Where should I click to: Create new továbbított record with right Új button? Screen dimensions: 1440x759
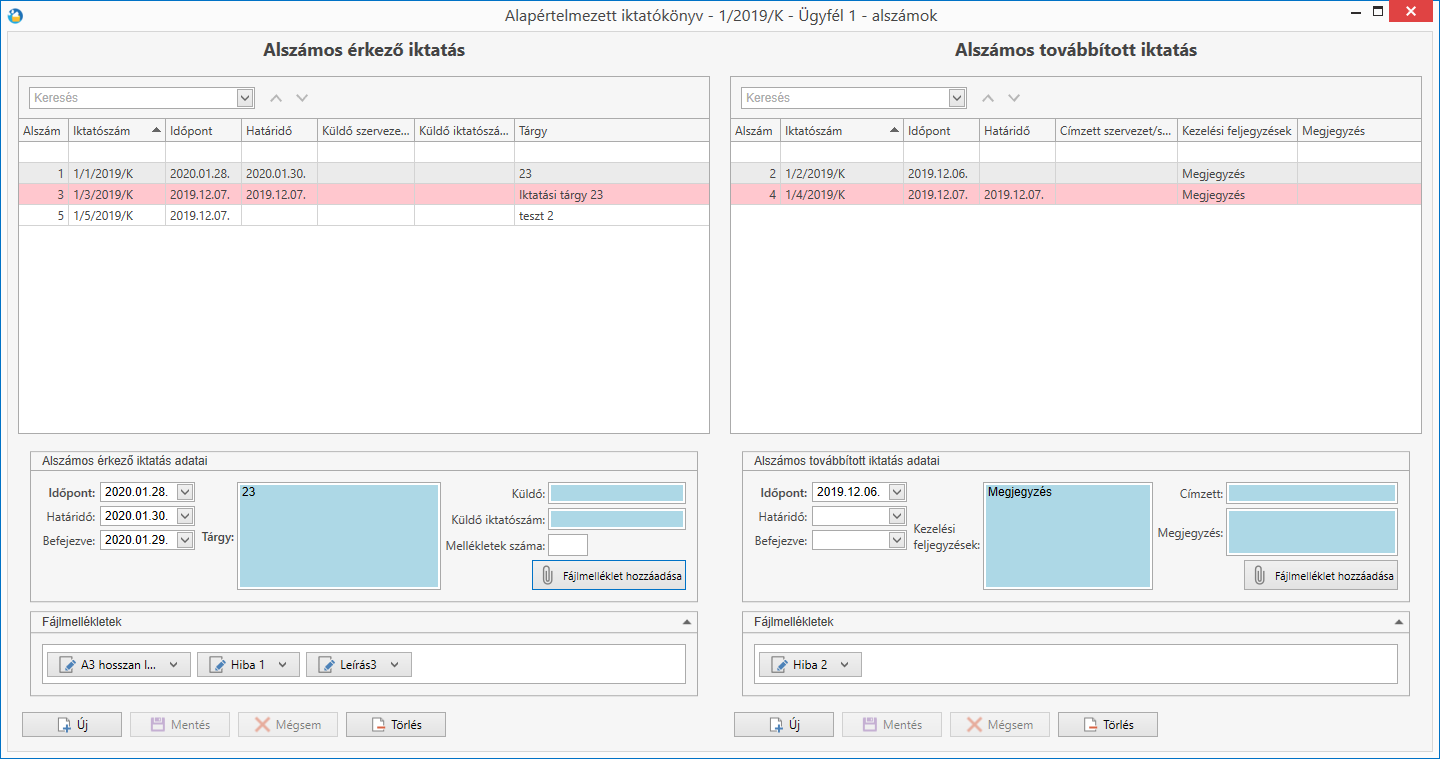pyautogui.click(x=784, y=725)
